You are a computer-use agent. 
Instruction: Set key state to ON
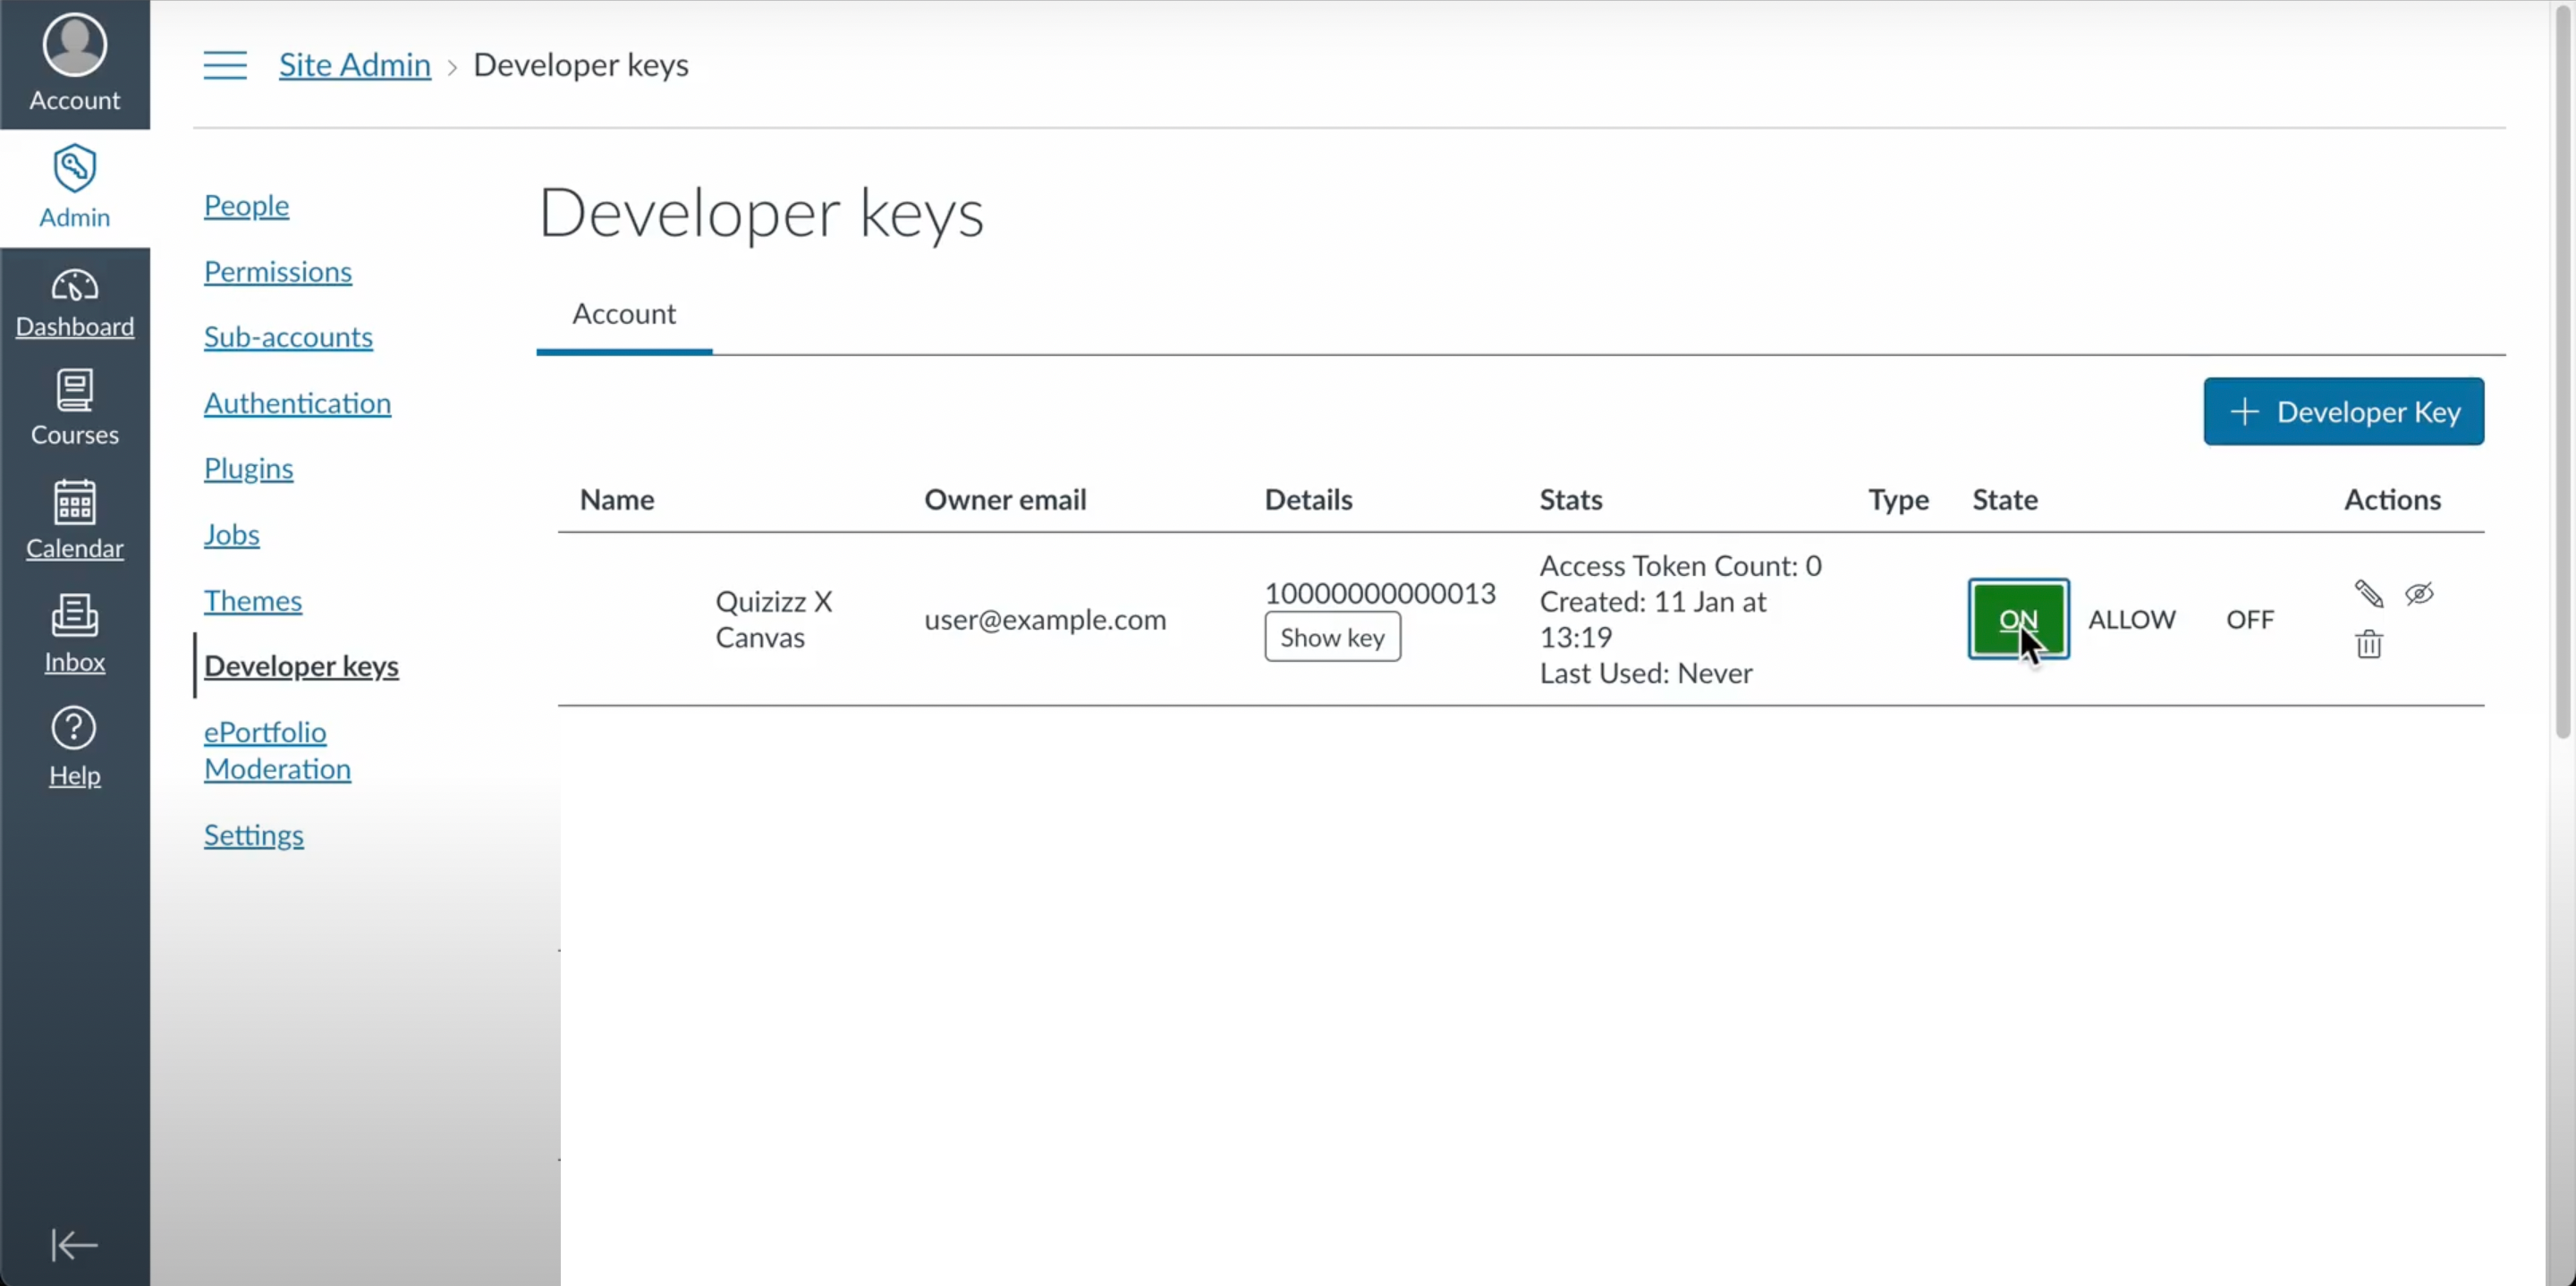[x=2018, y=619]
